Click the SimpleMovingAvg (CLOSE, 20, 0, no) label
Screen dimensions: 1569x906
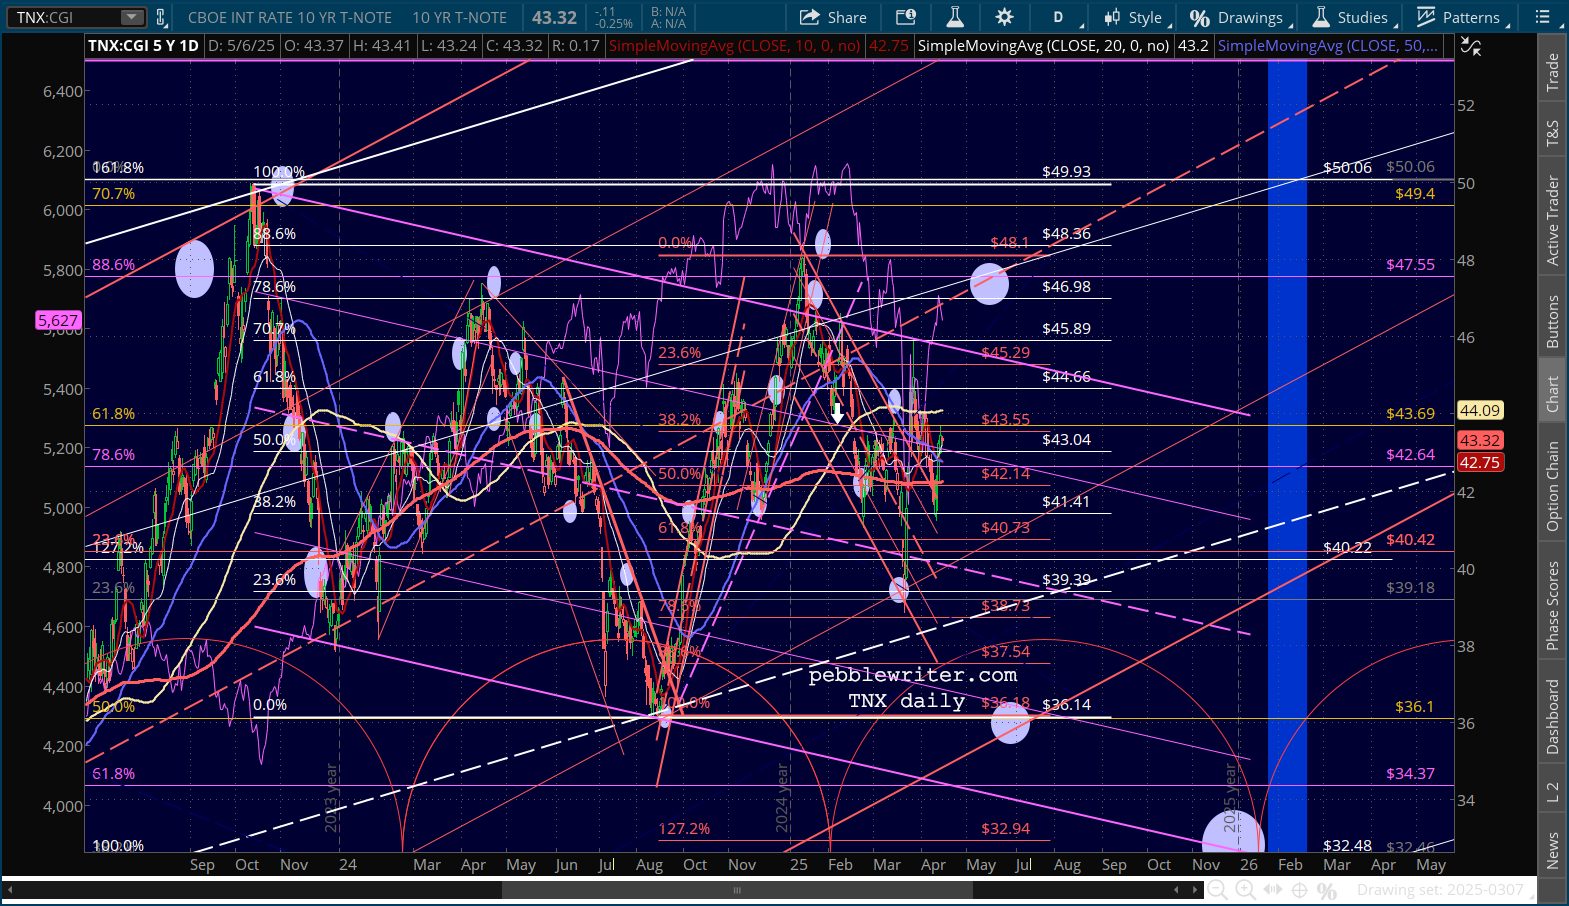point(1043,46)
